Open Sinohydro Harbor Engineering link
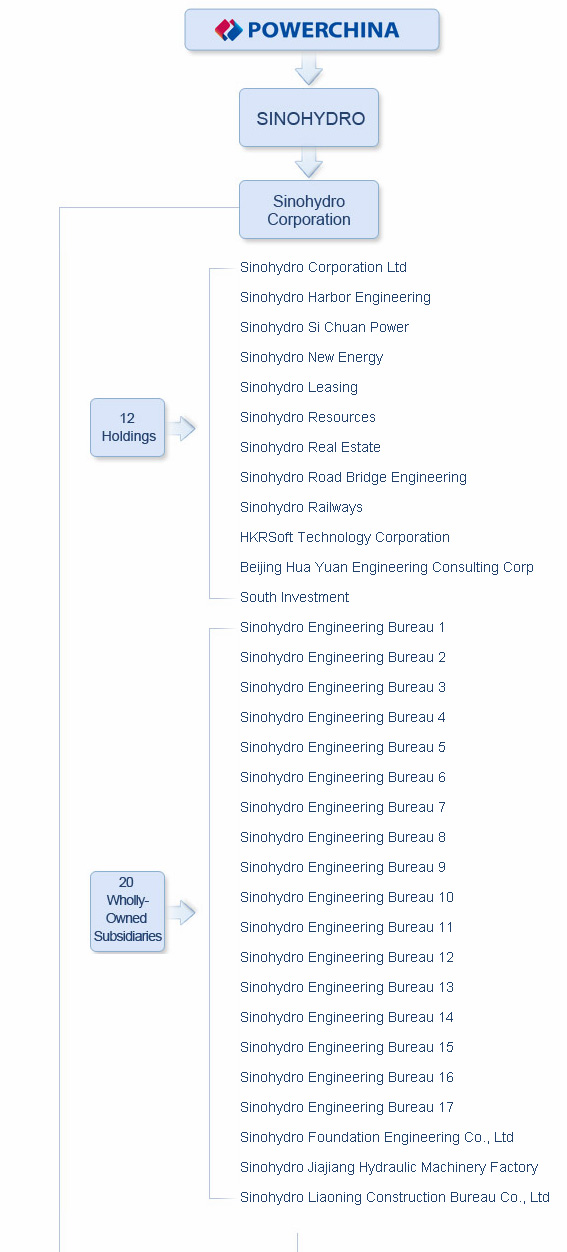 point(335,297)
